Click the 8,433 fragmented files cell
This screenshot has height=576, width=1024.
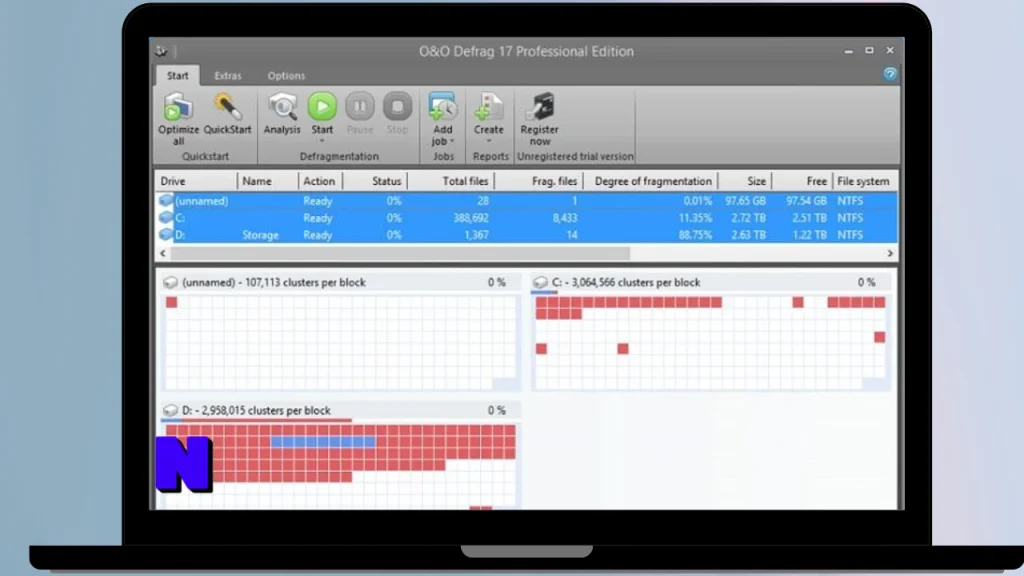pyautogui.click(x=564, y=218)
